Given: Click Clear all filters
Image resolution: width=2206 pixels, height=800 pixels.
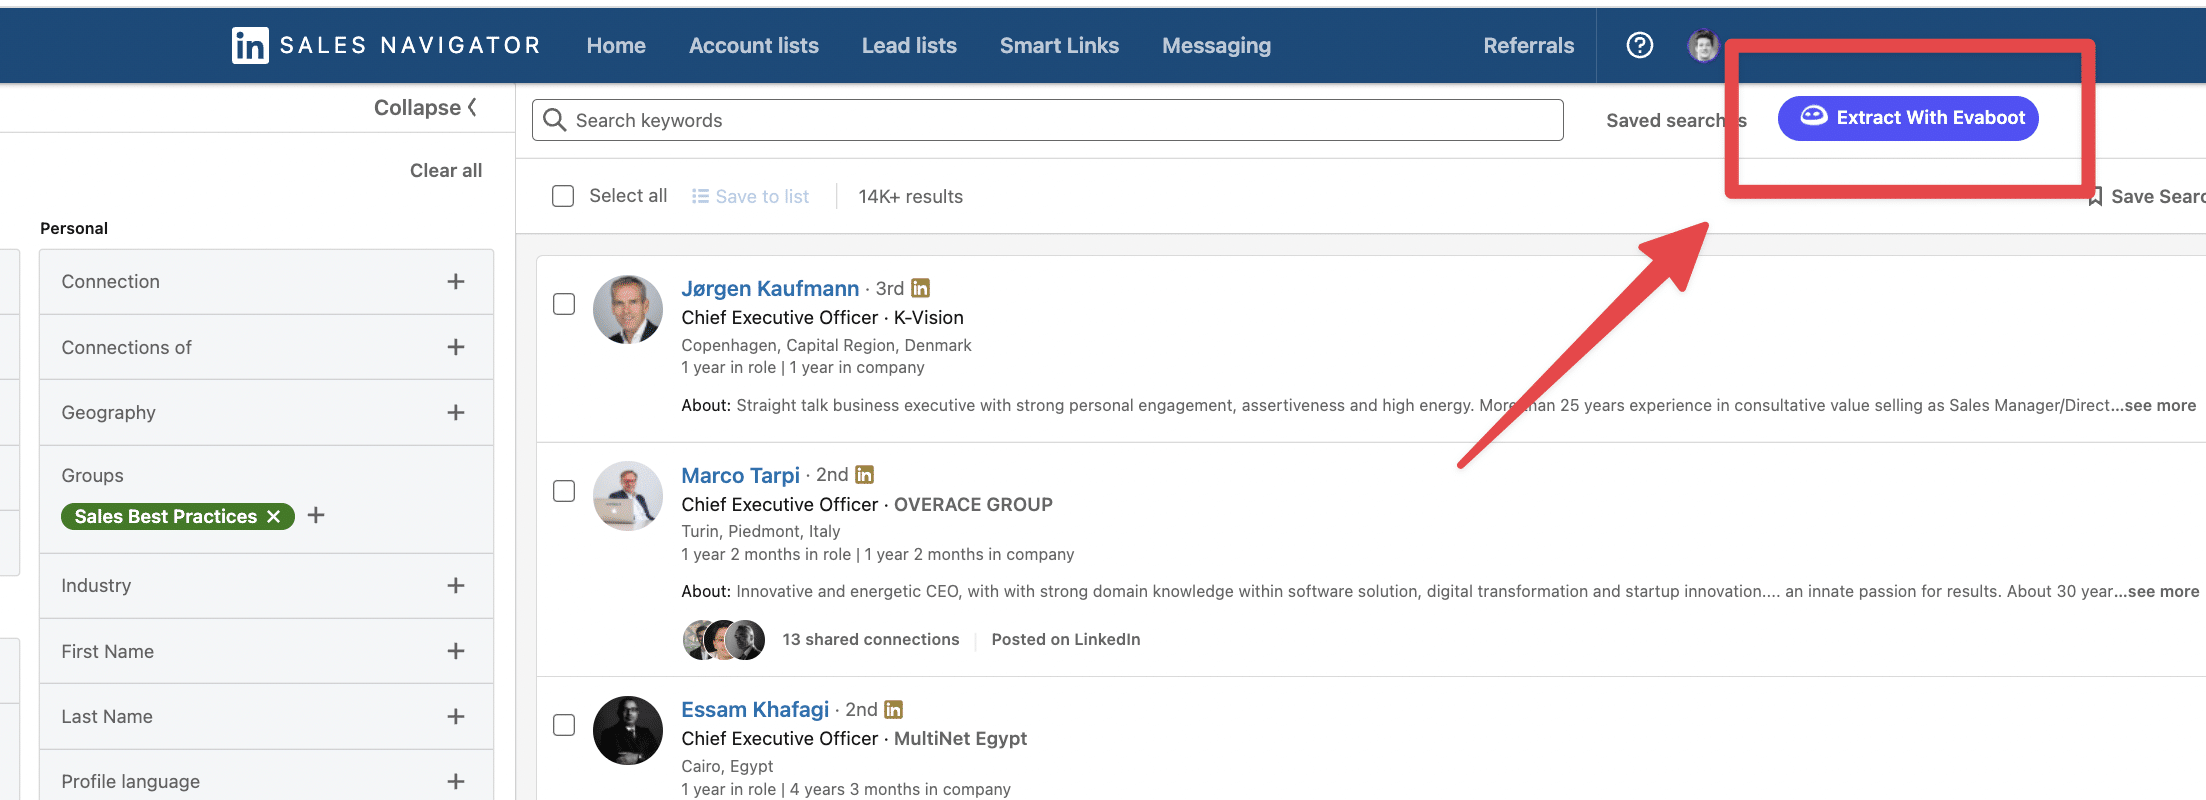Looking at the screenshot, I should click(446, 170).
